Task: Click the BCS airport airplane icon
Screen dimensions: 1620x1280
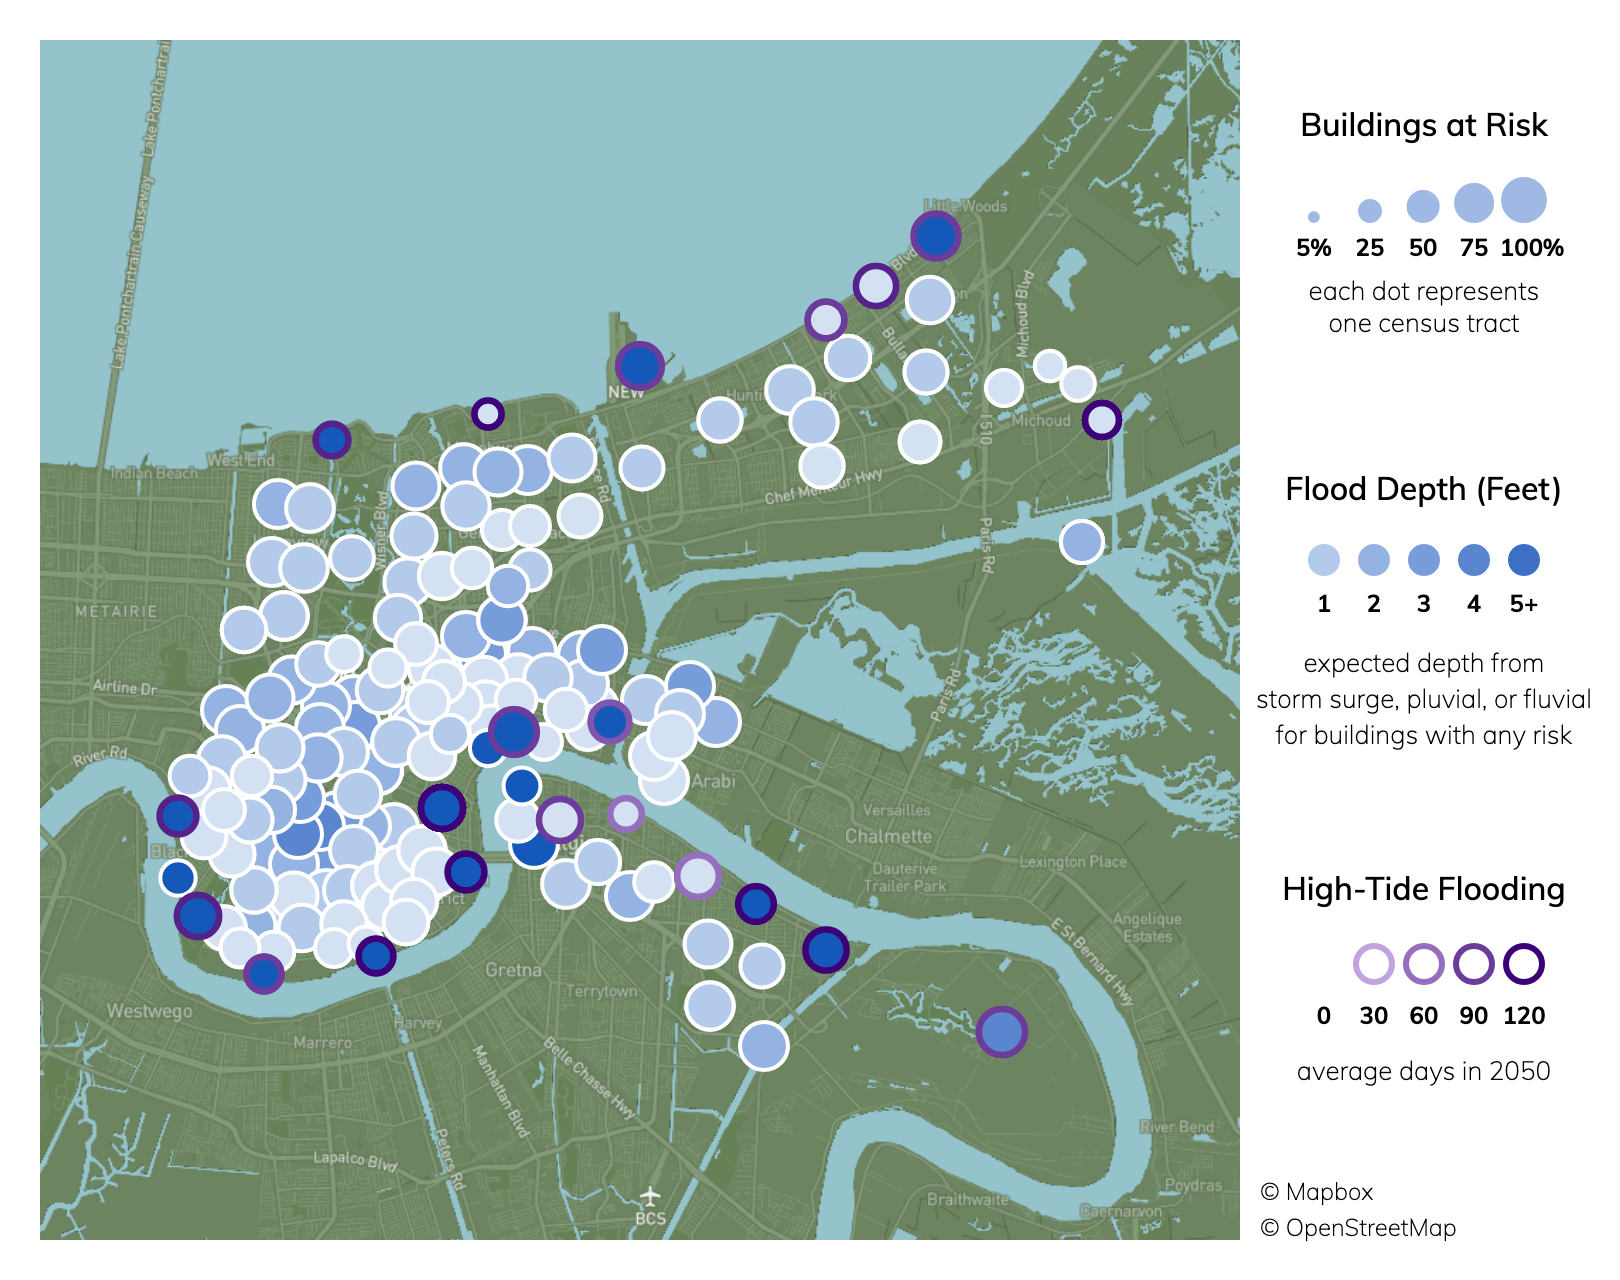Action: 650,1195
